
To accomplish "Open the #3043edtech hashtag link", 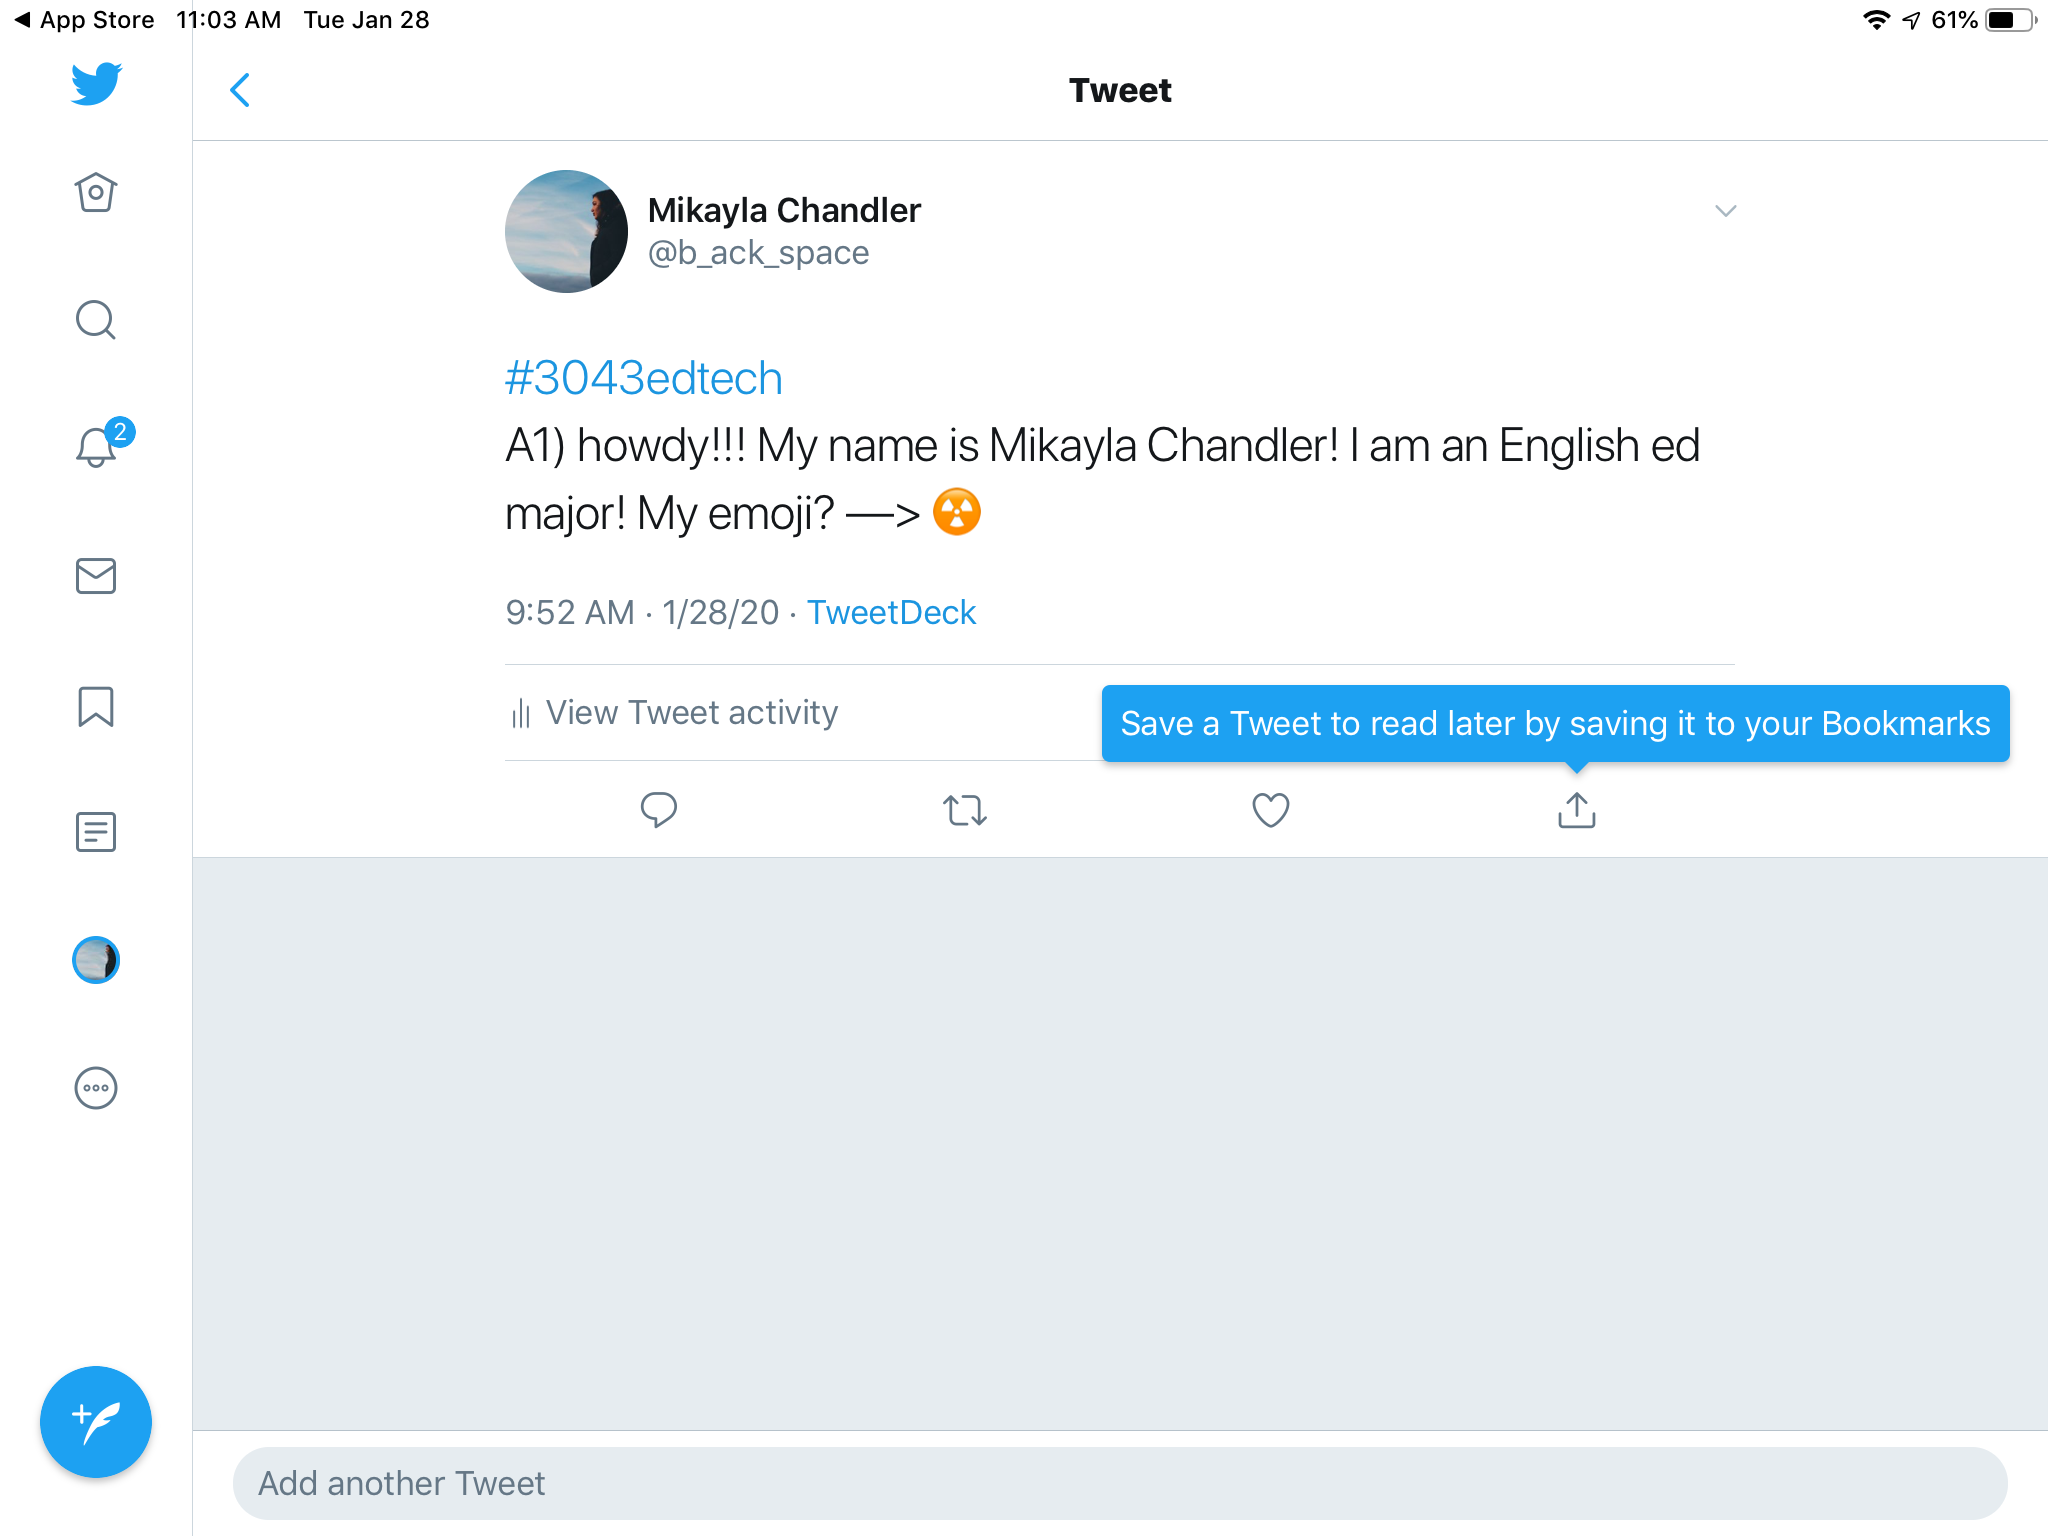I will (643, 379).
